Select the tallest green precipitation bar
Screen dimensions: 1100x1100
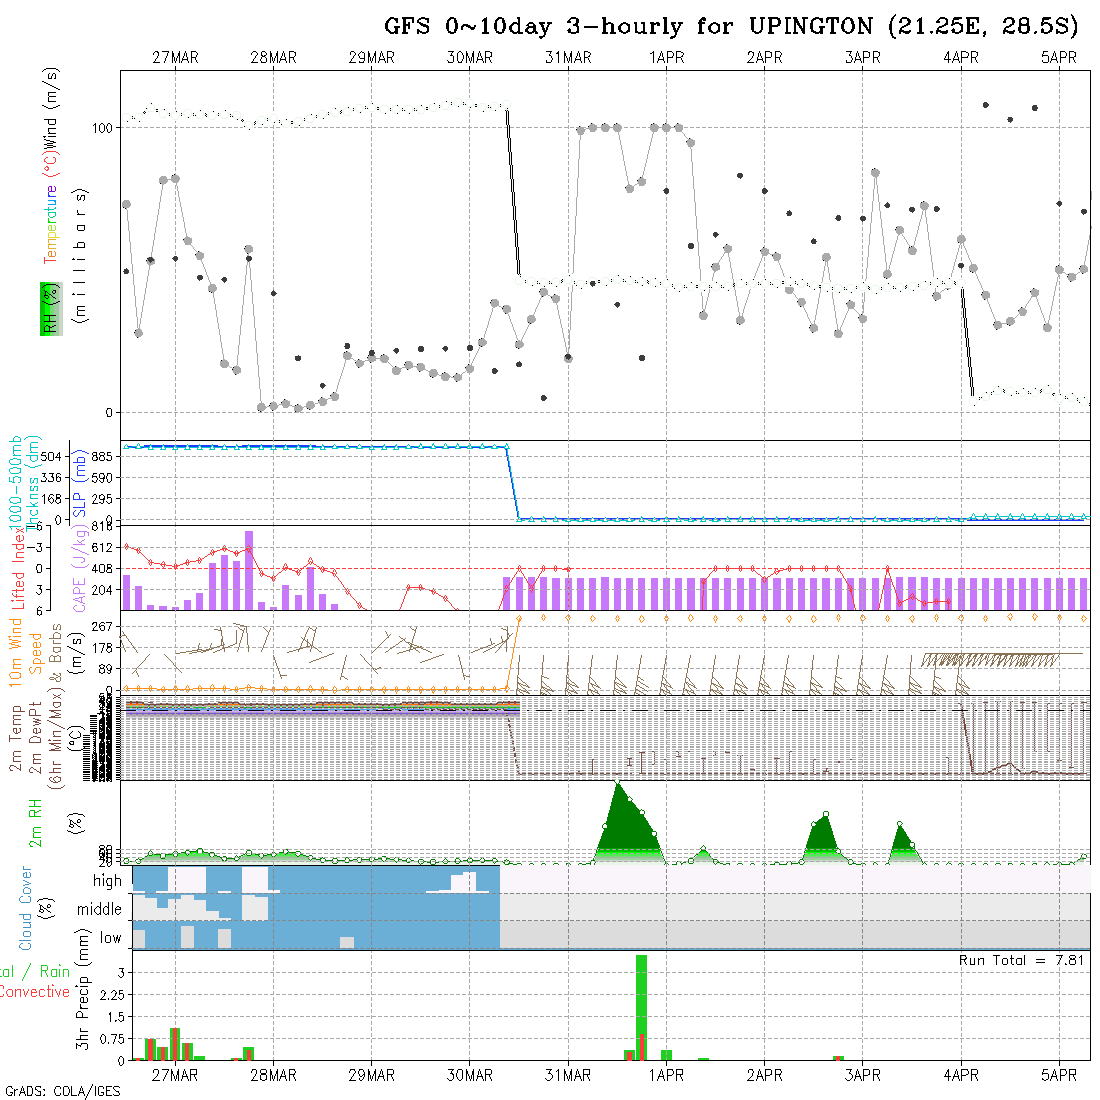click(x=641, y=1007)
